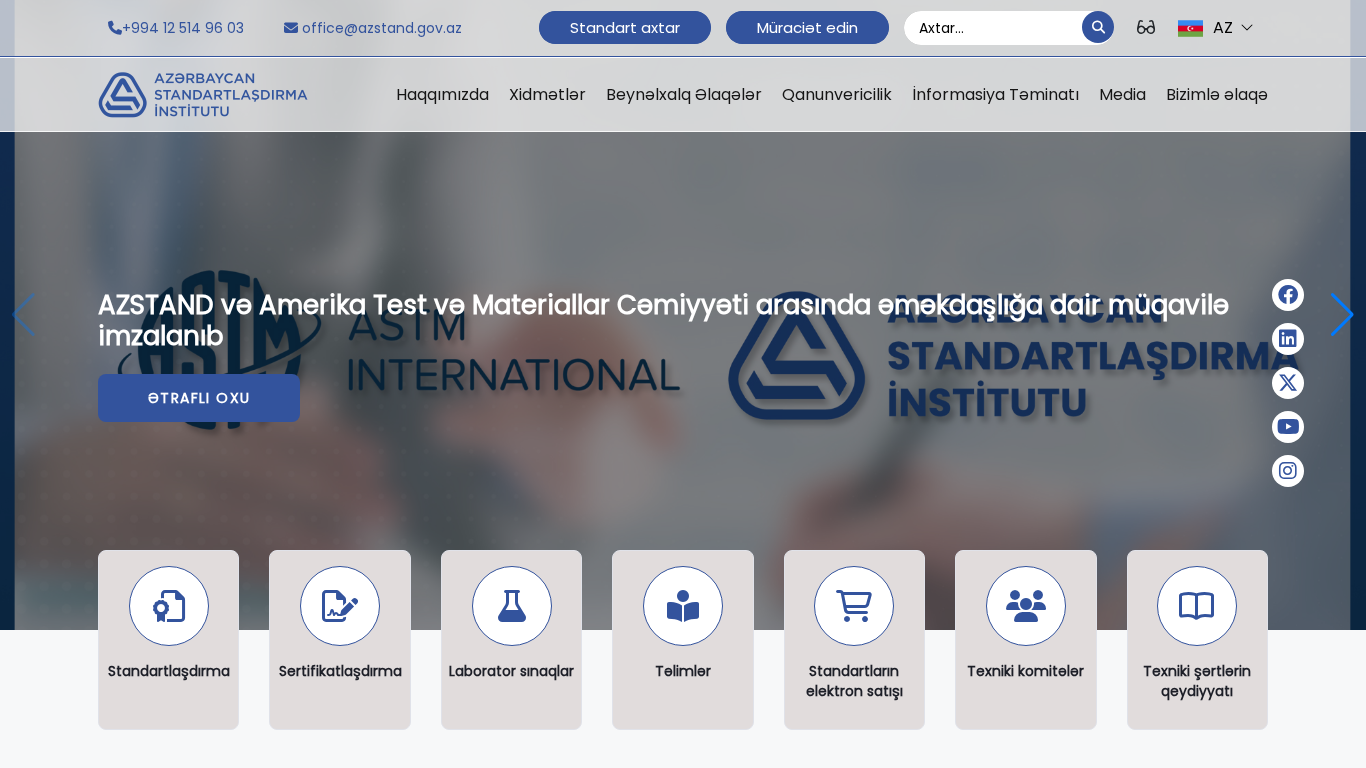Call the phone number +994 12 514 96 03
This screenshot has width=1366, height=768.
tap(176, 28)
